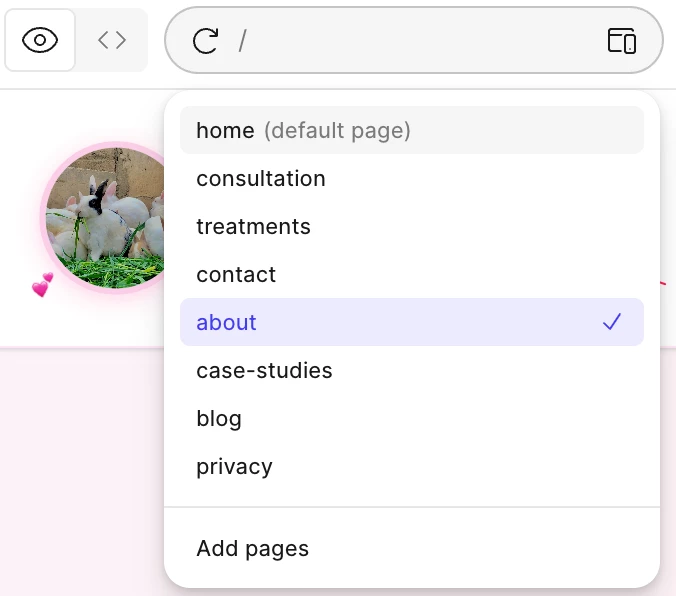Screen dimensions: 676x596
Task: Click the checkmark beside about
Action: pyautogui.click(x=612, y=322)
